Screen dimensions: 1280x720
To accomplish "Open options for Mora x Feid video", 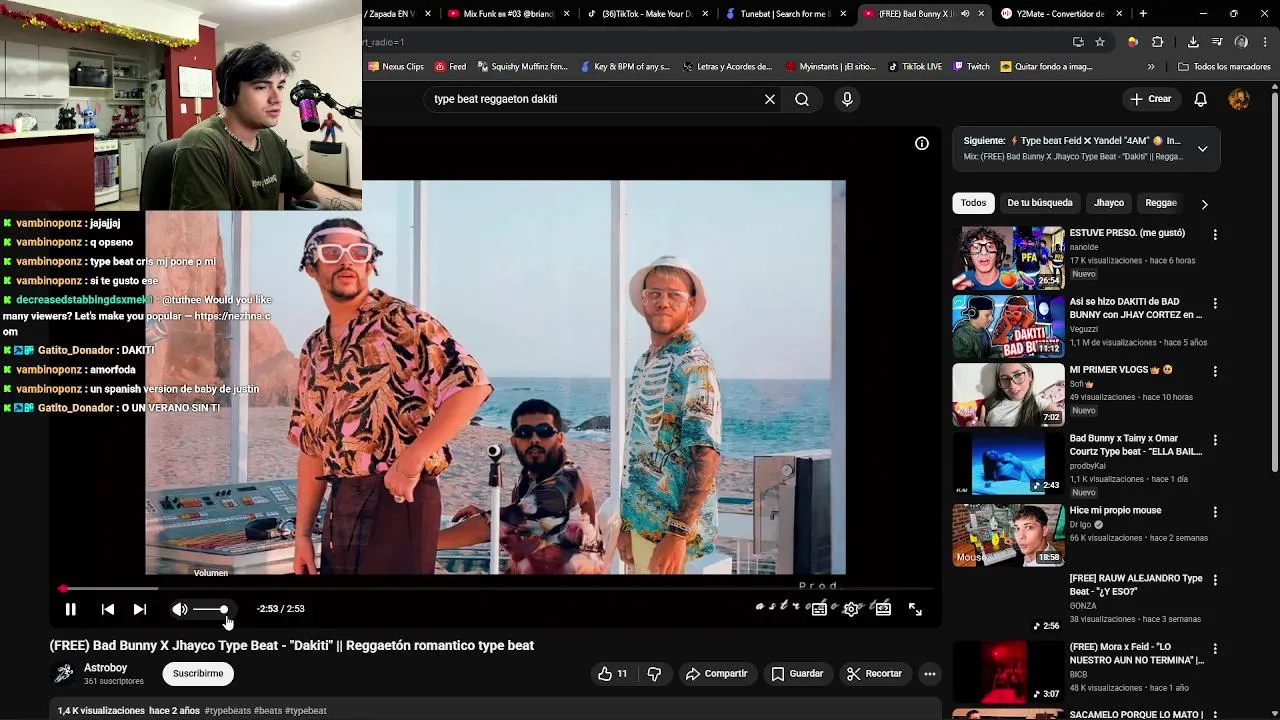I will [x=1215, y=649].
